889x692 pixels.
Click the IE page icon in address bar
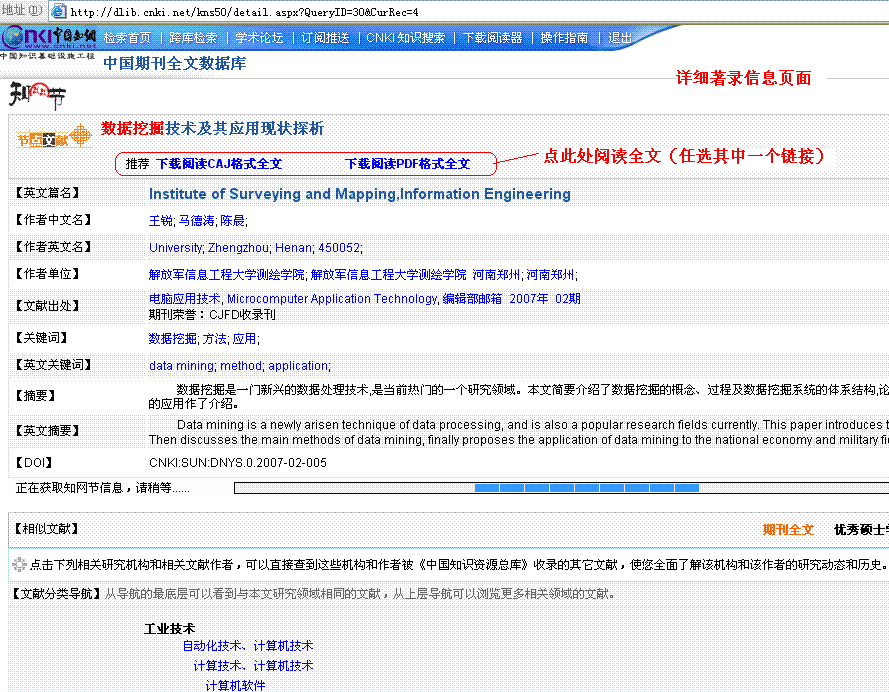click(x=58, y=11)
